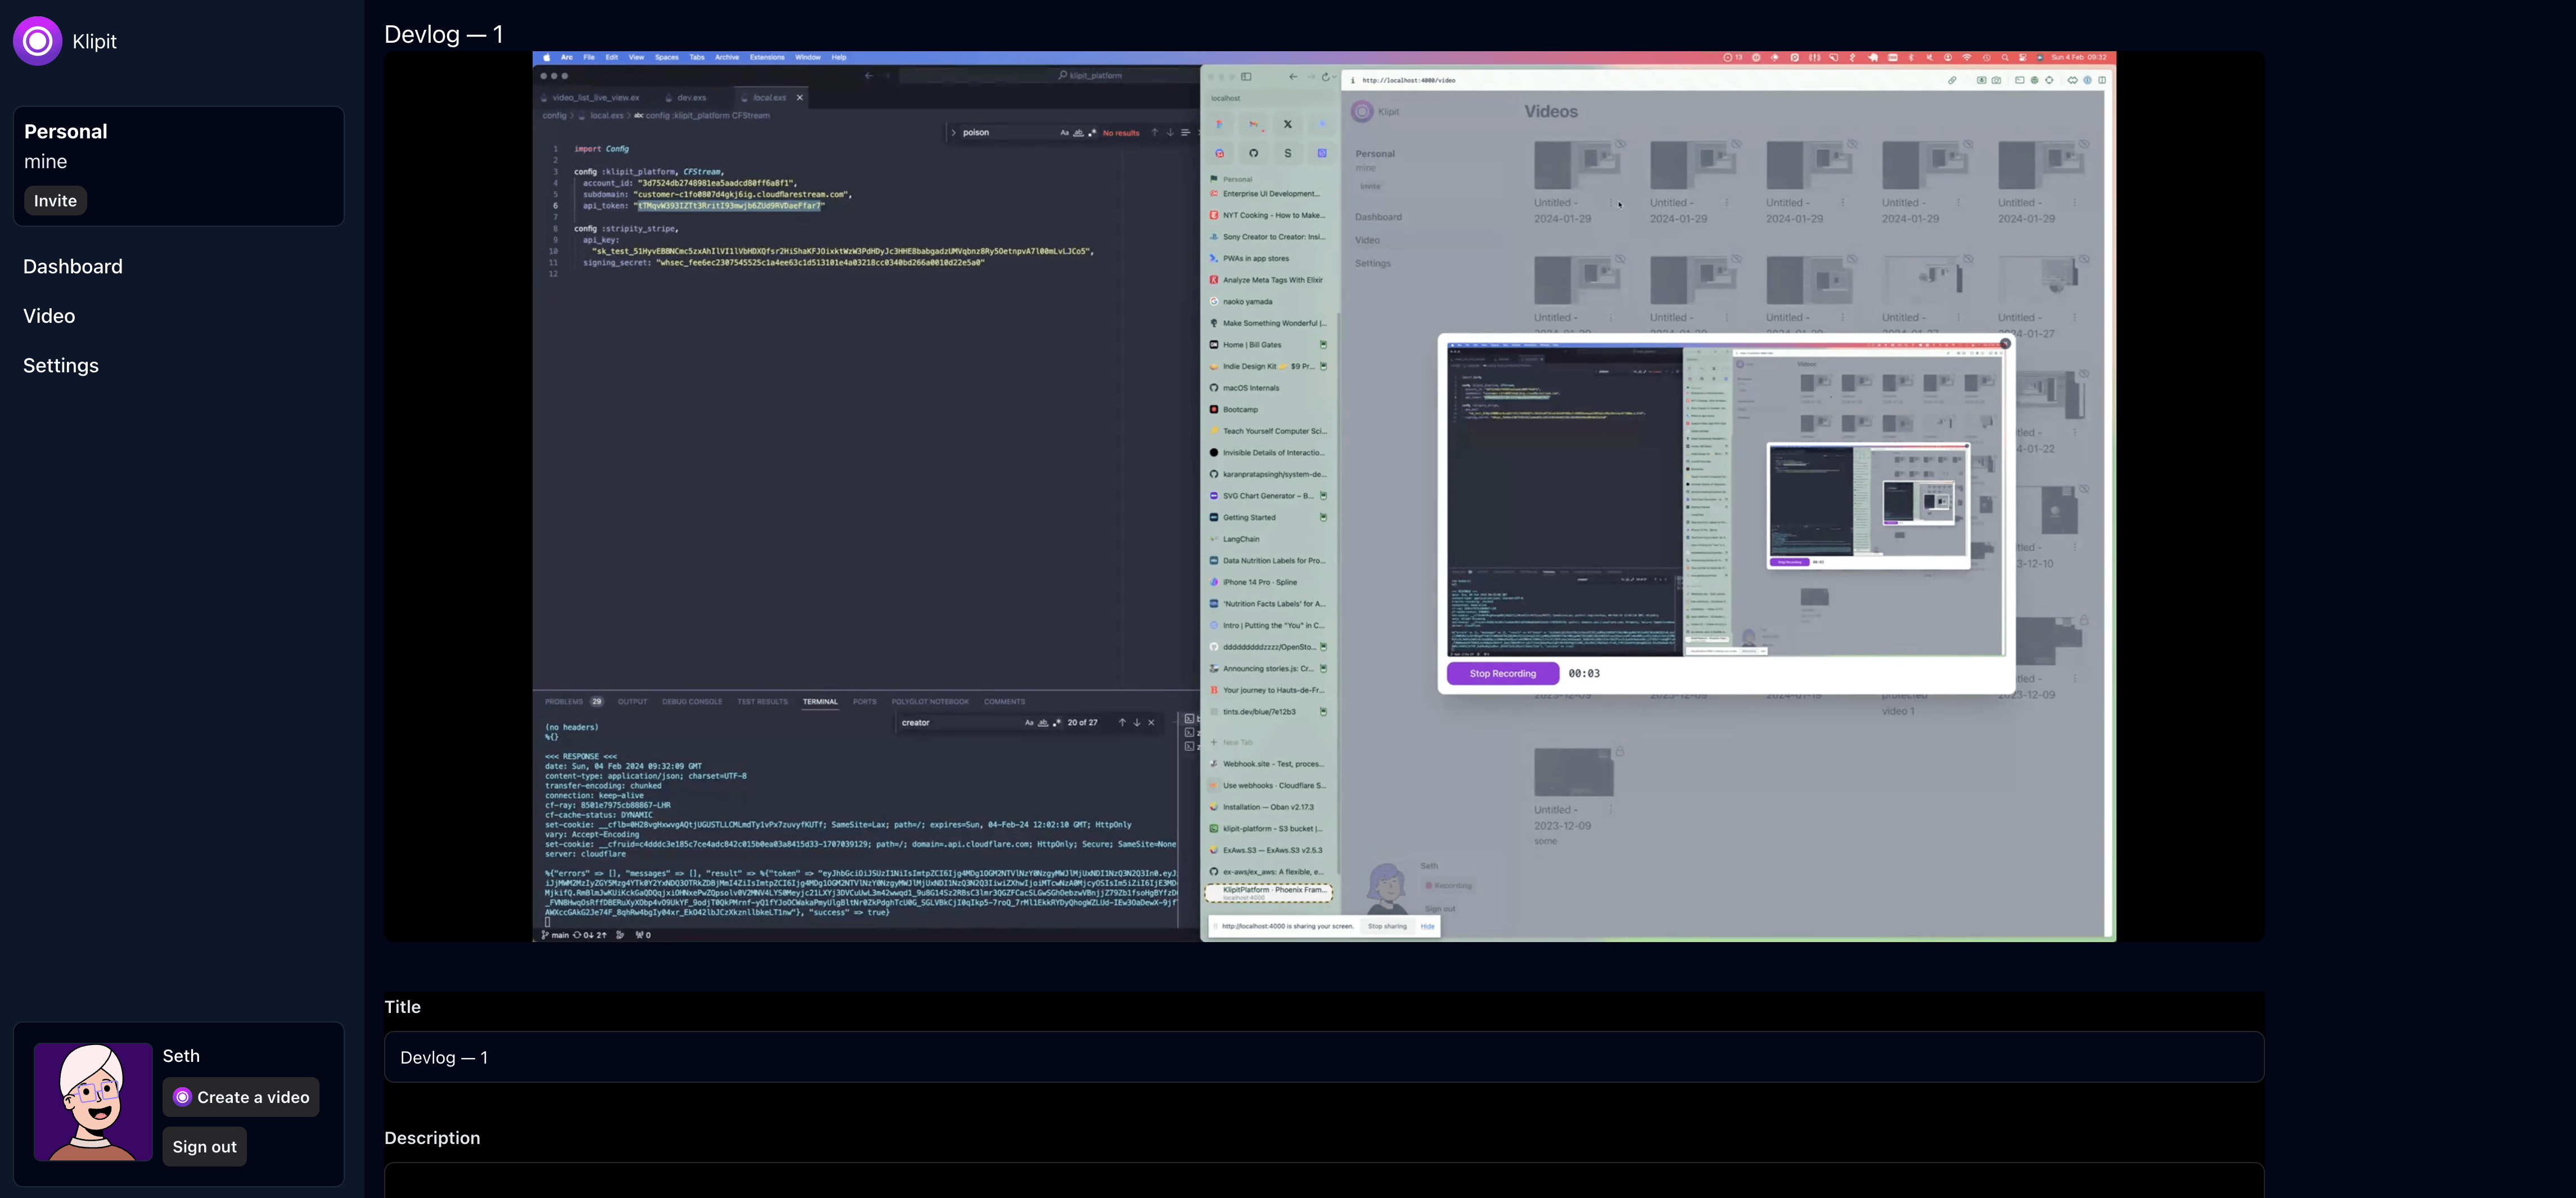Viewport: 2576px width, 1198px height.
Task: In the video, close the recording preview popup
Action: (x=2005, y=343)
